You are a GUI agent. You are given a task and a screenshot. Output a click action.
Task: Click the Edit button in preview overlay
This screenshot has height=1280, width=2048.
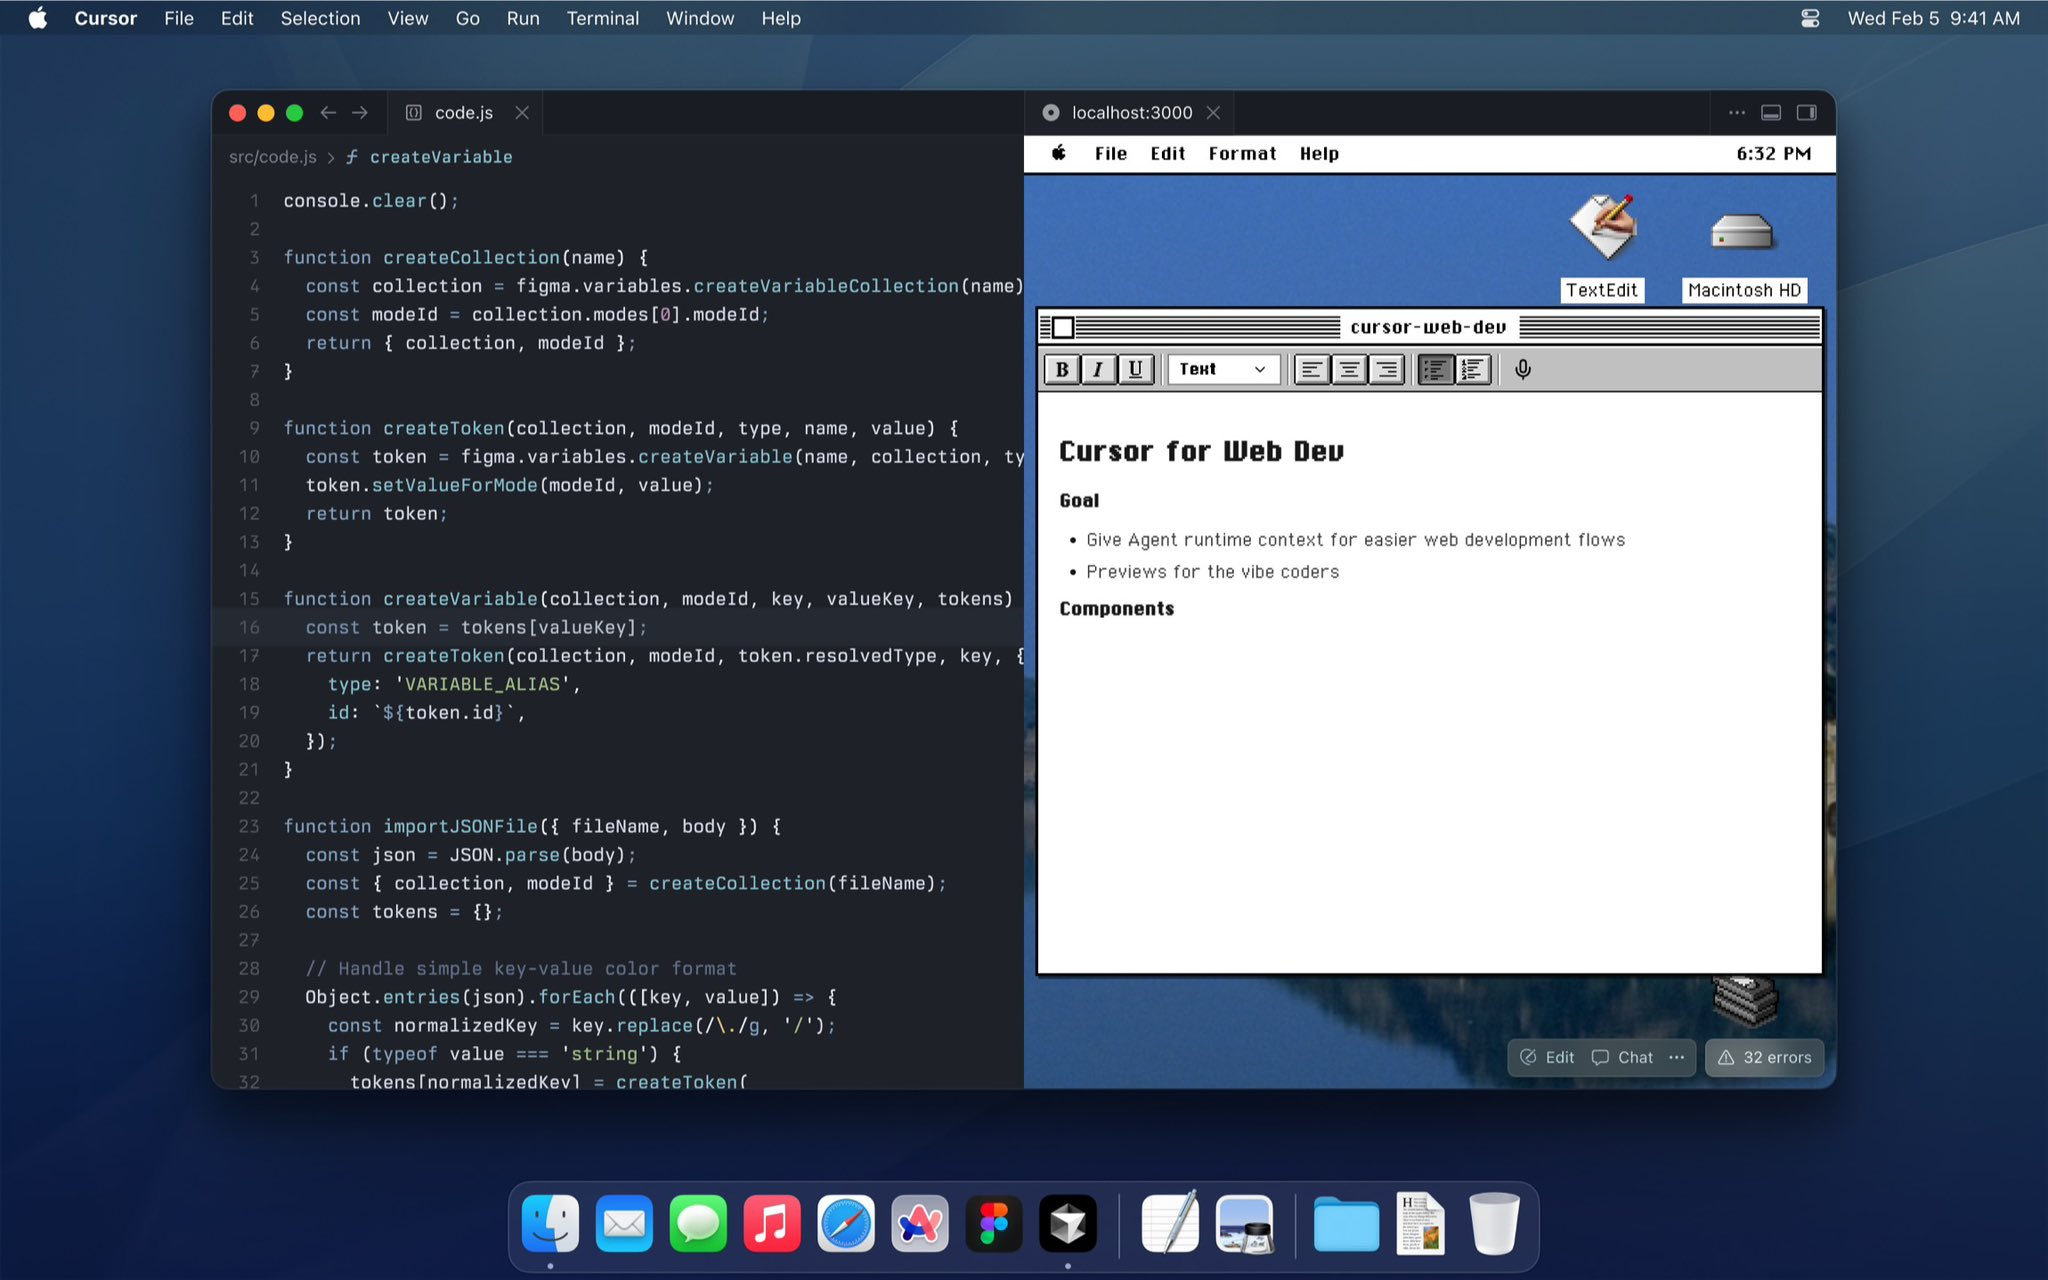point(1547,1057)
